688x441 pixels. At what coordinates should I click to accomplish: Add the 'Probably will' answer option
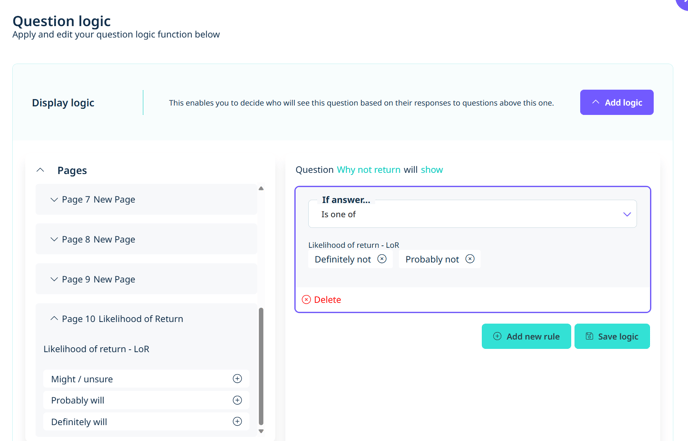pyautogui.click(x=237, y=400)
